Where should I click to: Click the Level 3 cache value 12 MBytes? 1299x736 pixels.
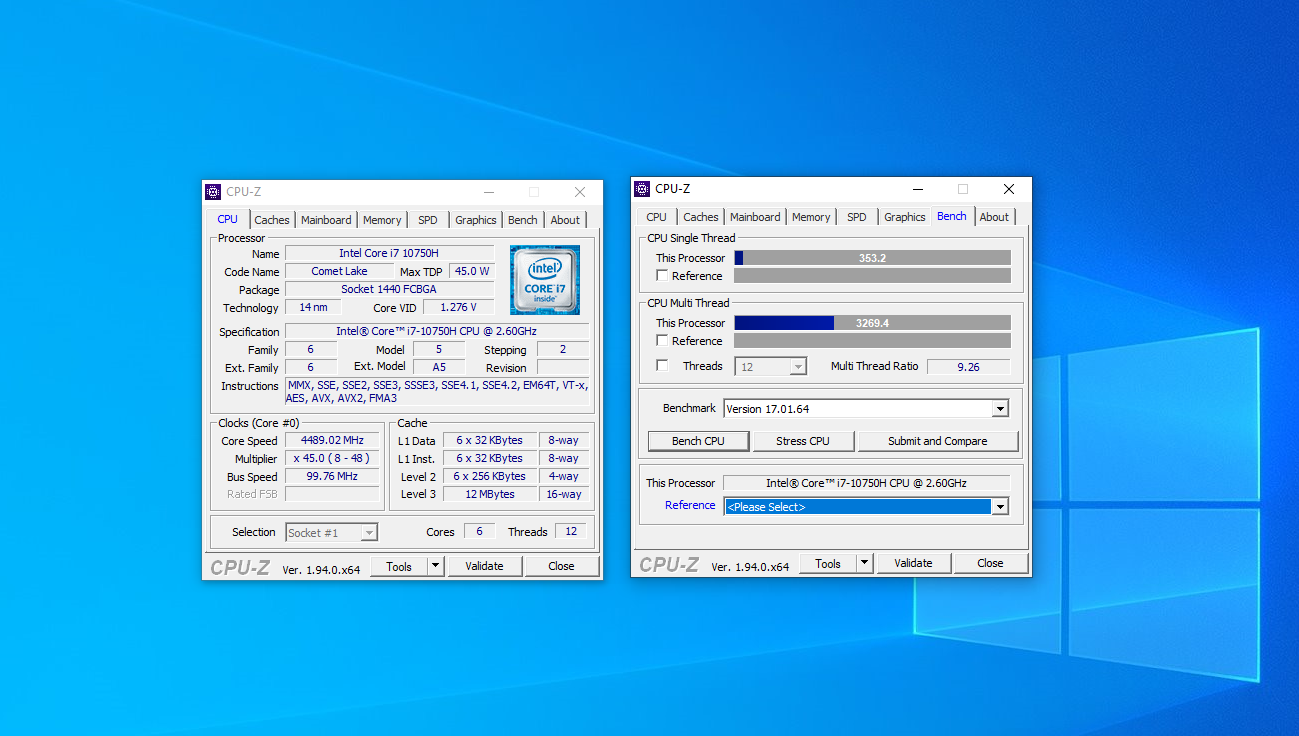(x=490, y=494)
